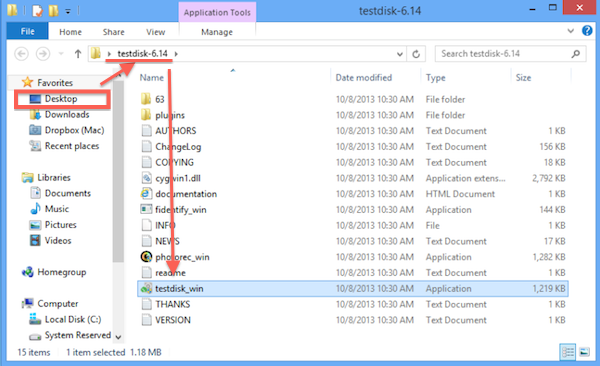
Task: Open System Reserved drive in navigation pane
Action: [x=78, y=335]
